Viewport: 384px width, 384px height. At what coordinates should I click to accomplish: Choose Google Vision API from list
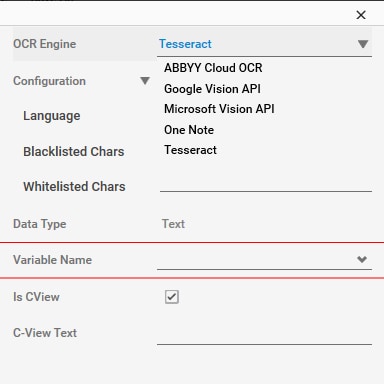coord(212,89)
